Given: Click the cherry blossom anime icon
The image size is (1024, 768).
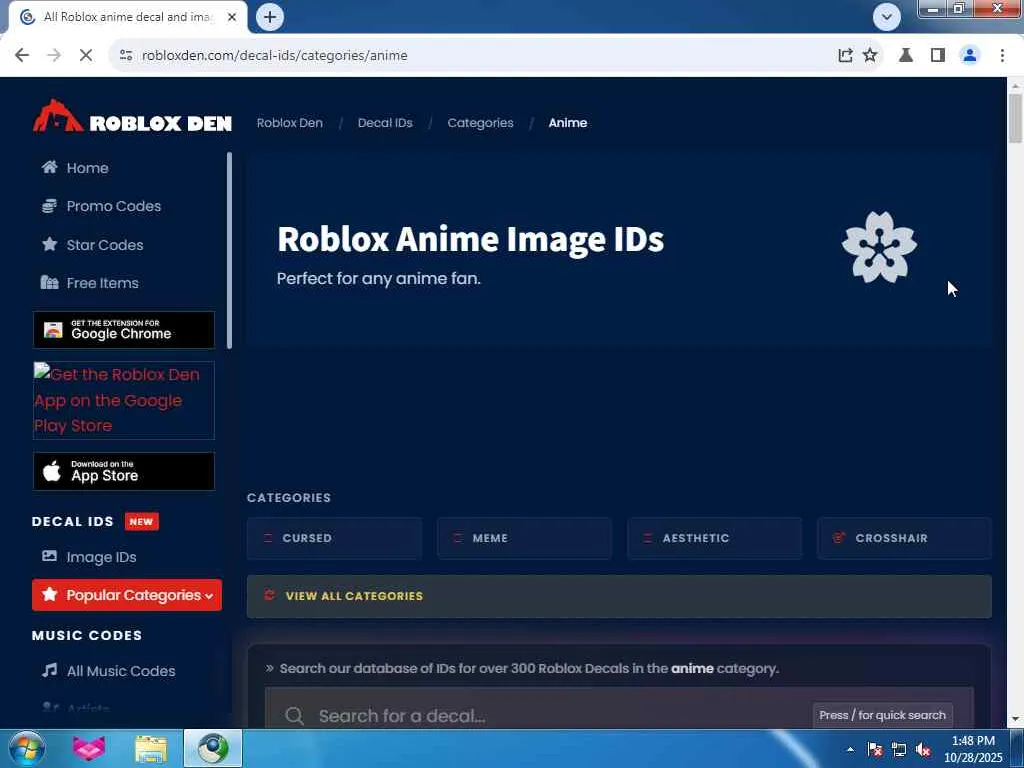Looking at the screenshot, I should 879,248.
